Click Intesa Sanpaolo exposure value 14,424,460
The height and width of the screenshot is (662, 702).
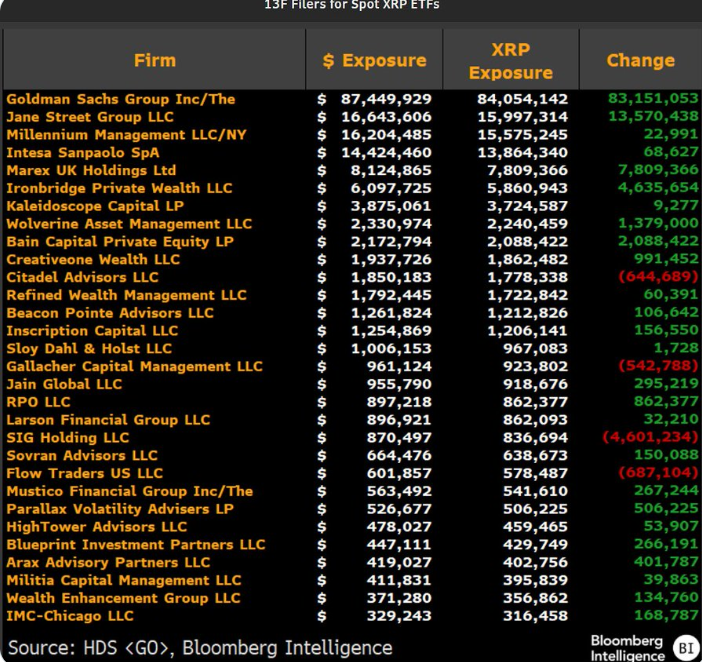pyautogui.click(x=386, y=153)
